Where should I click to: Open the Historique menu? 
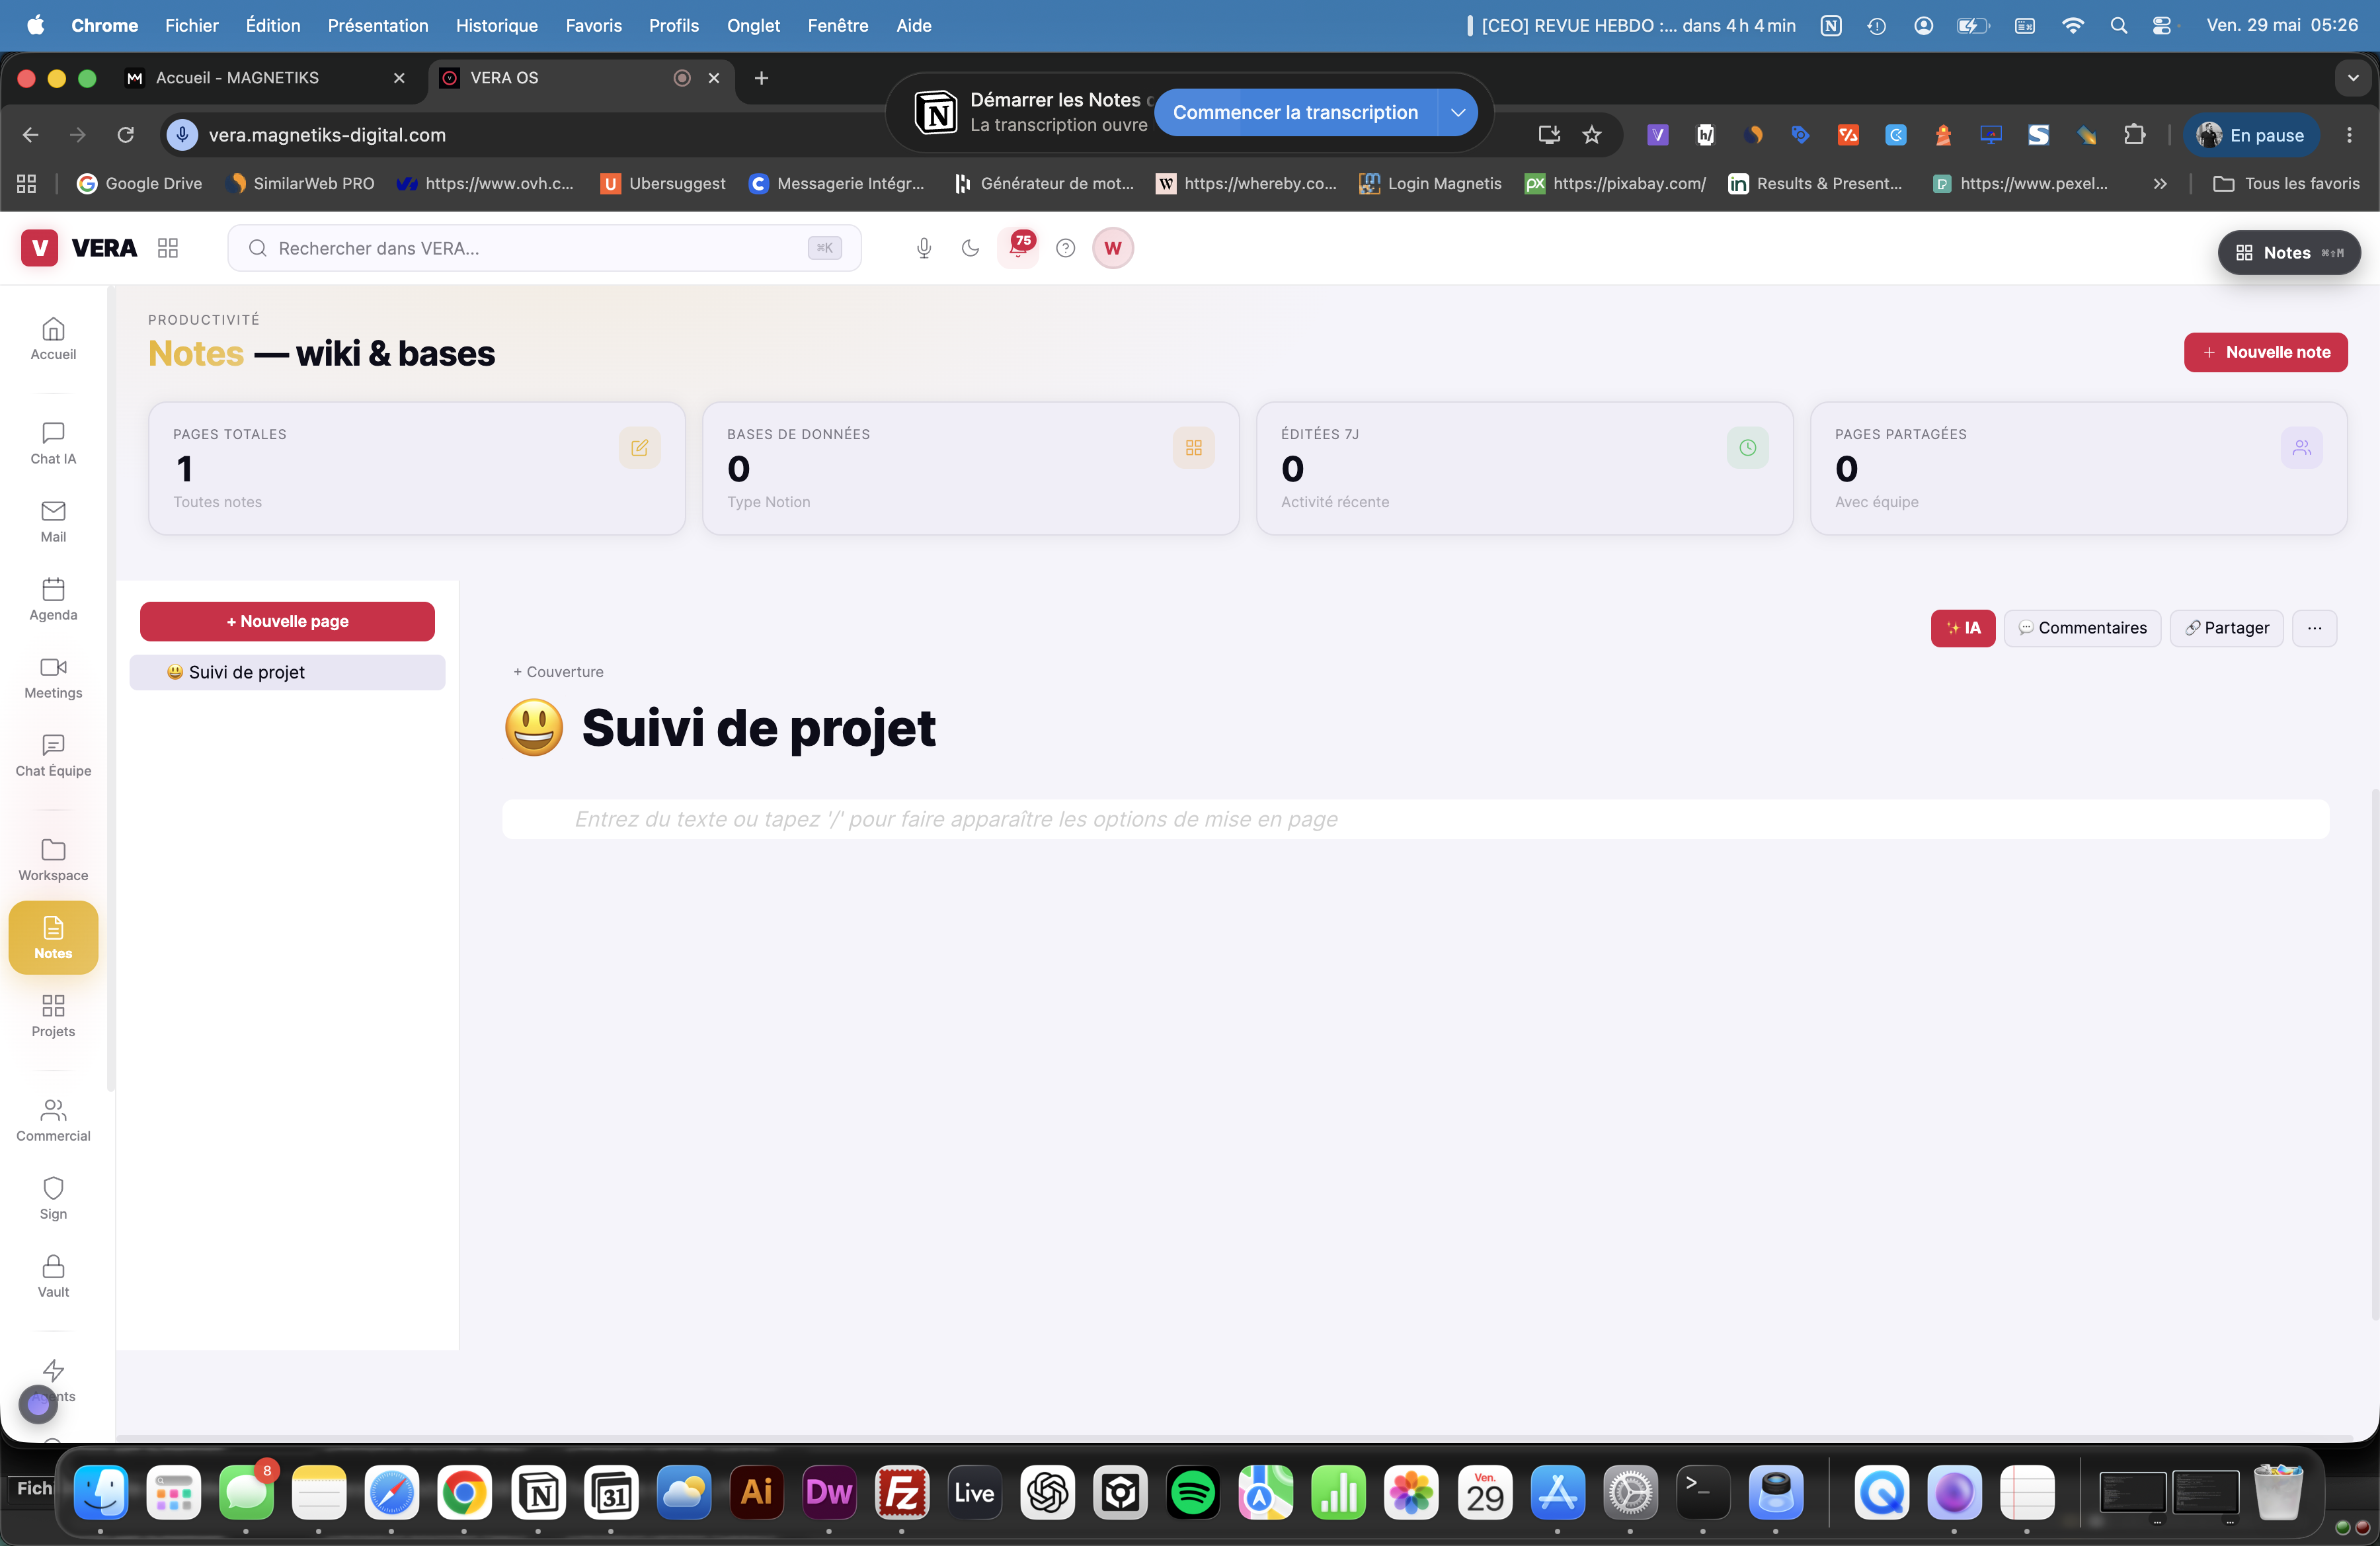(497, 26)
